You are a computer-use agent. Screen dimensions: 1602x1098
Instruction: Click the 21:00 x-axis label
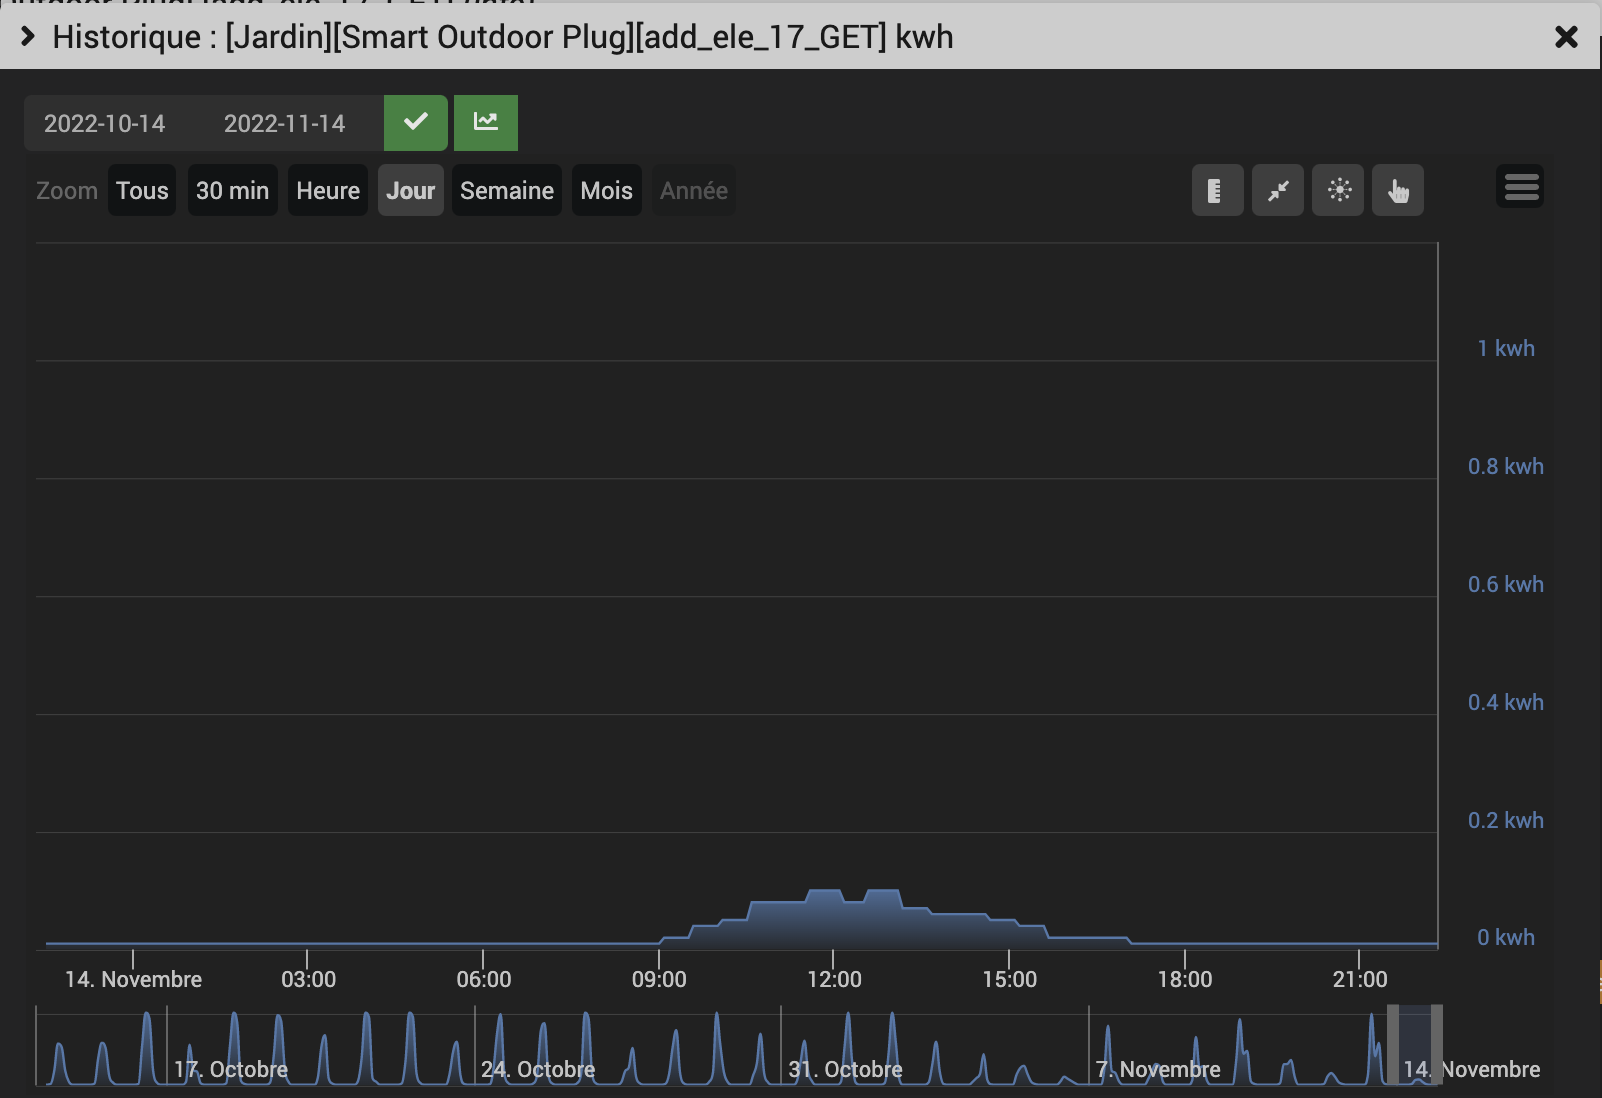pyautogui.click(x=1360, y=979)
